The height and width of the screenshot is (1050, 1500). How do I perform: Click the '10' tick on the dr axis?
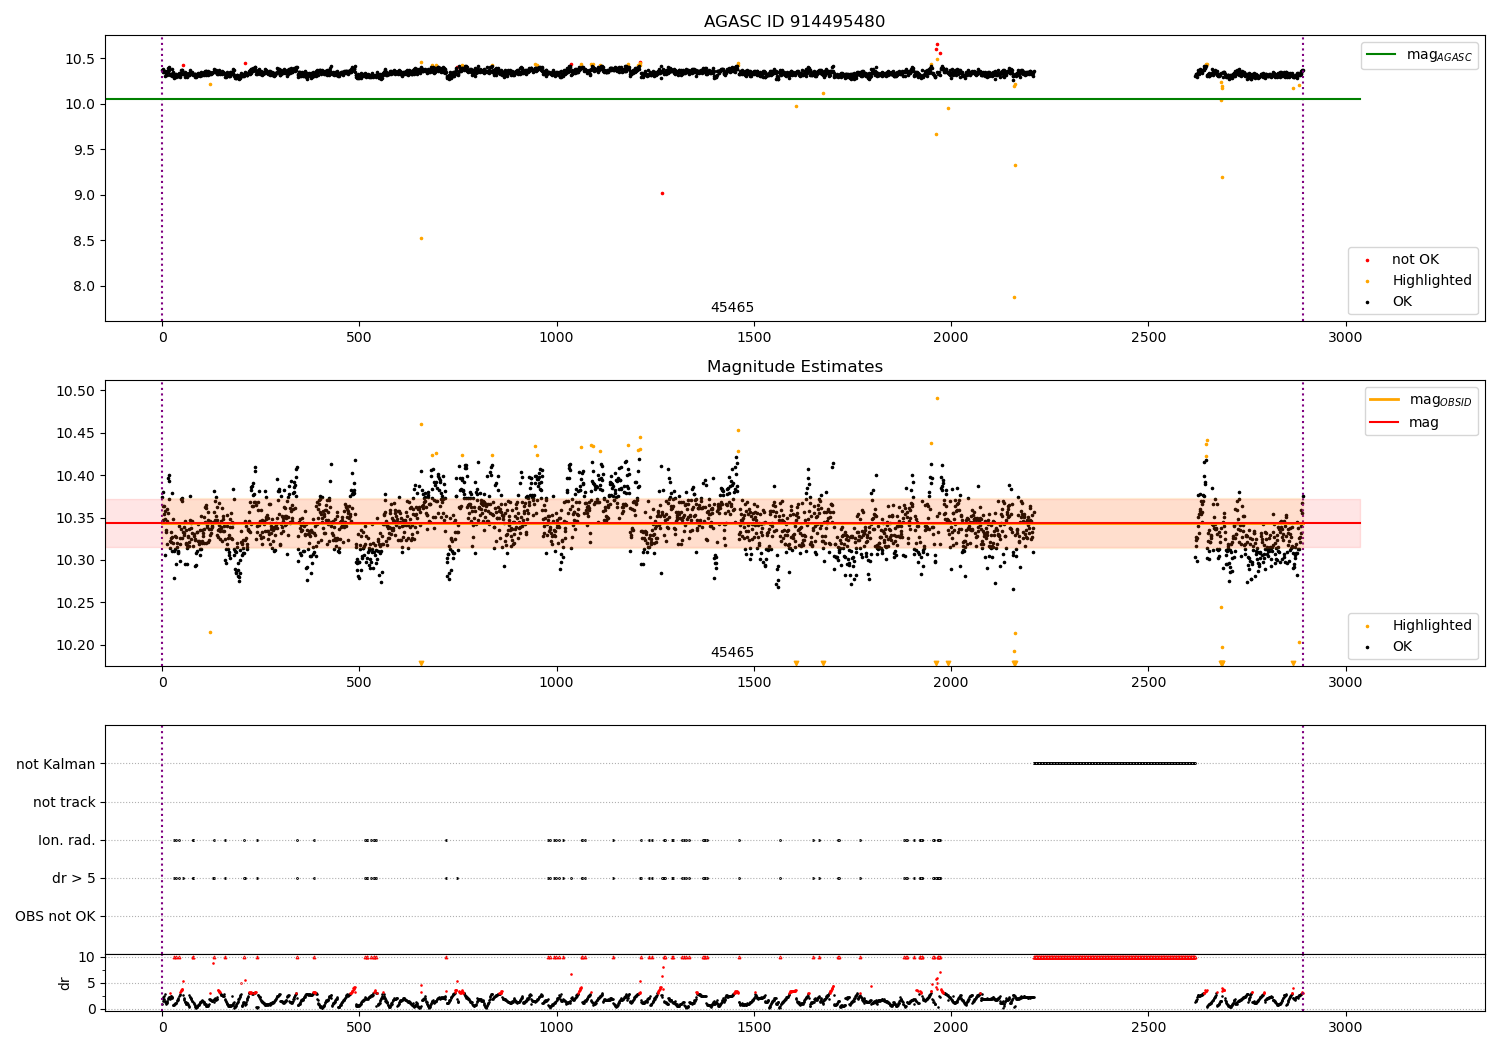click(x=87, y=957)
